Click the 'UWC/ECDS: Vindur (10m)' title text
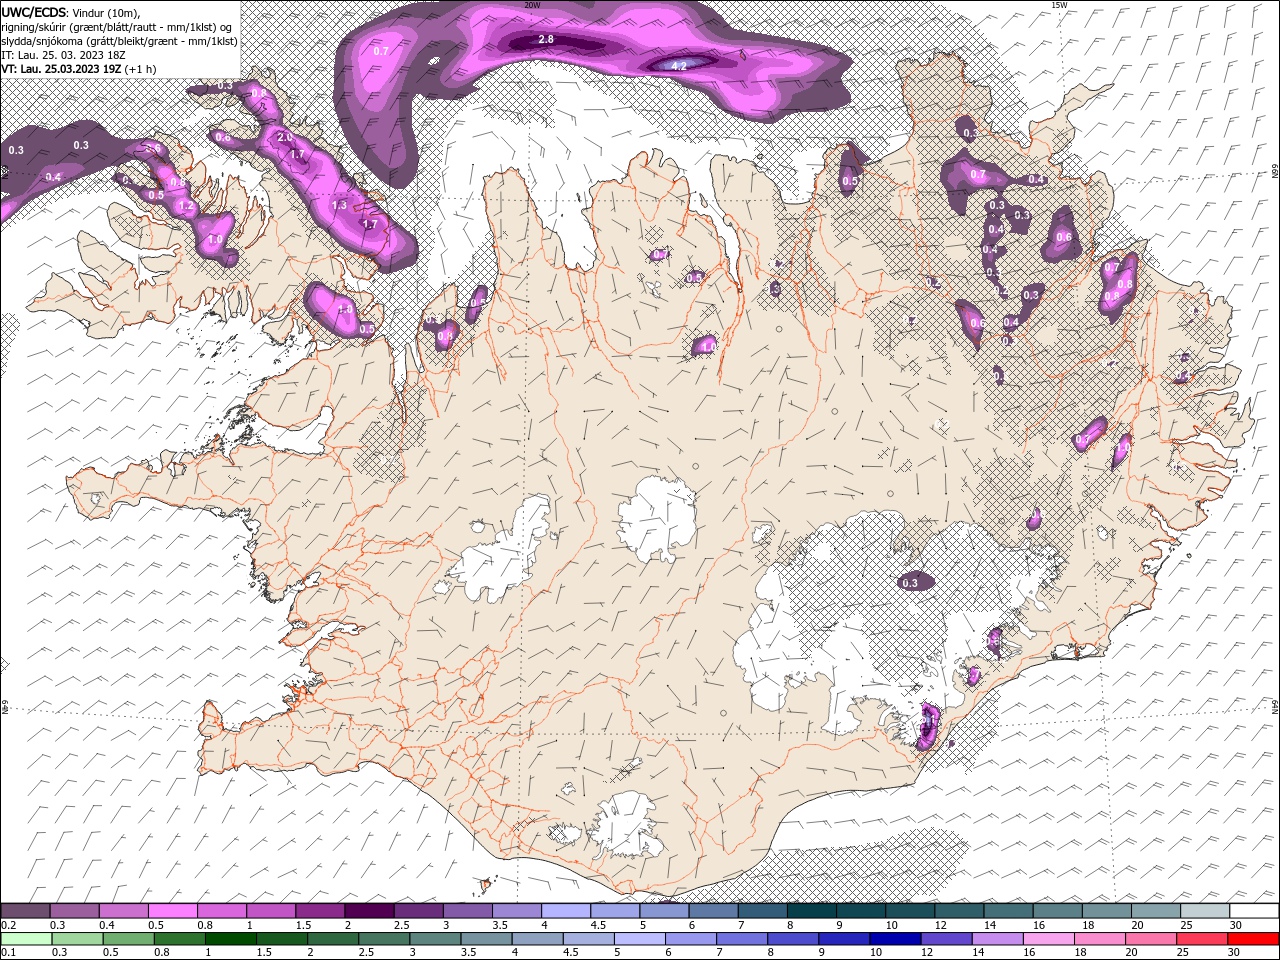The height and width of the screenshot is (960, 1280). click(71, 12)
